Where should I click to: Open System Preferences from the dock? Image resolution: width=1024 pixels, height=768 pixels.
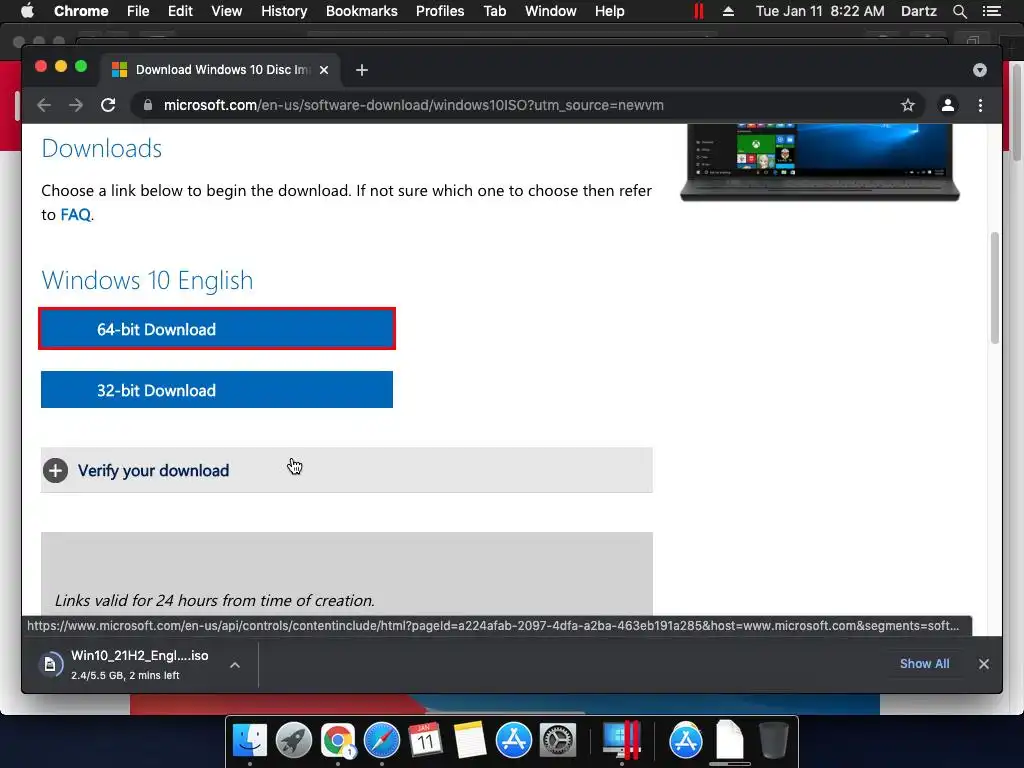(x=557, y=740)
